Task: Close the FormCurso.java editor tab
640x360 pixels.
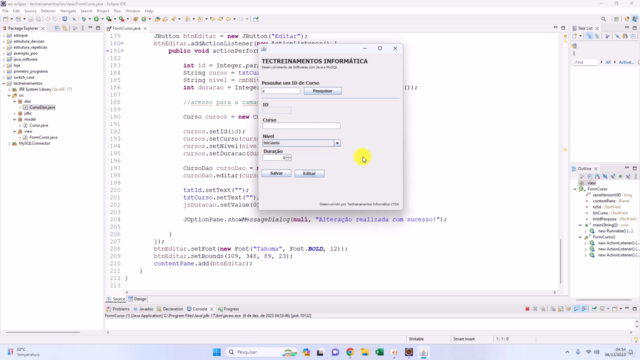Action: click(145, 29)
